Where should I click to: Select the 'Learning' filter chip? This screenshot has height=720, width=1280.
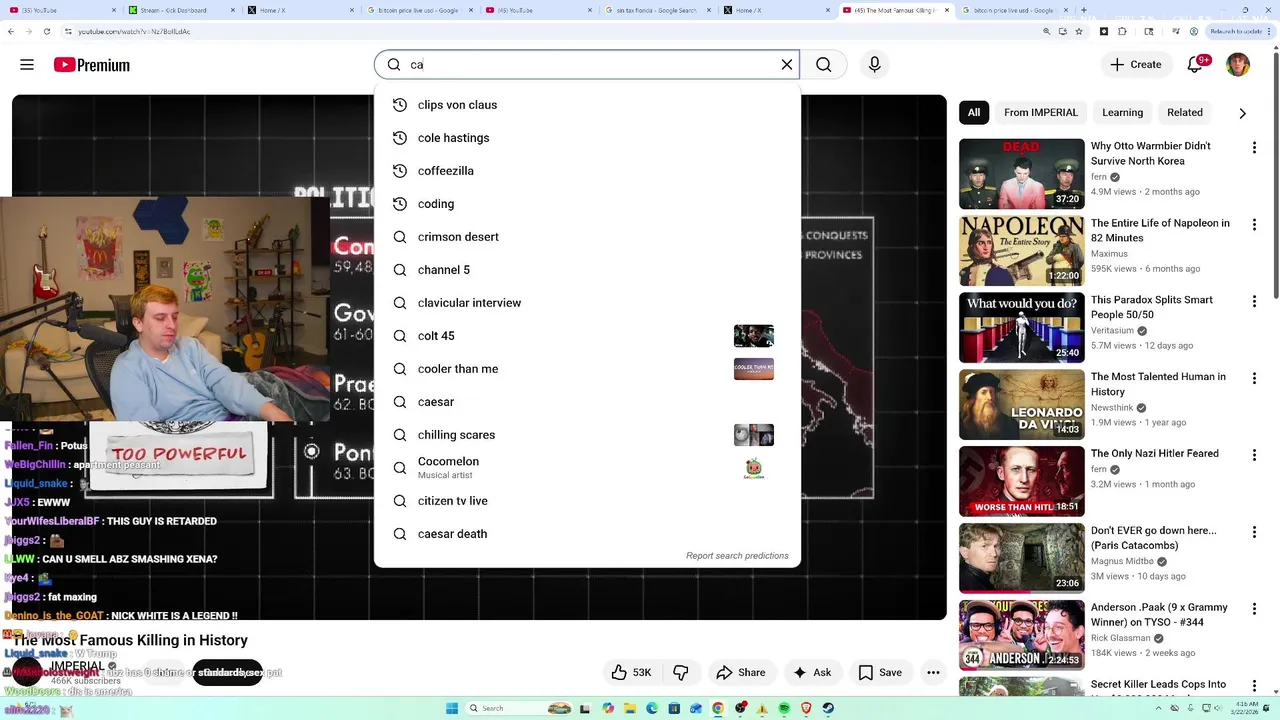tap(1122, 113)
